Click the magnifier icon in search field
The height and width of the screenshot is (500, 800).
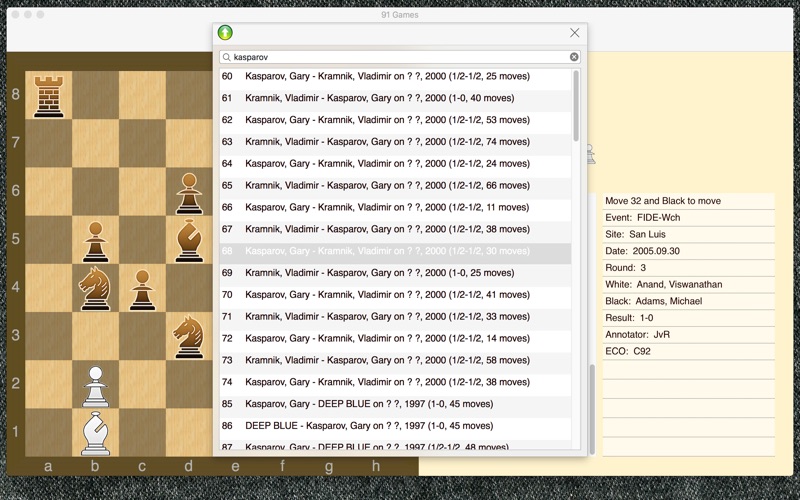[227, 57]
